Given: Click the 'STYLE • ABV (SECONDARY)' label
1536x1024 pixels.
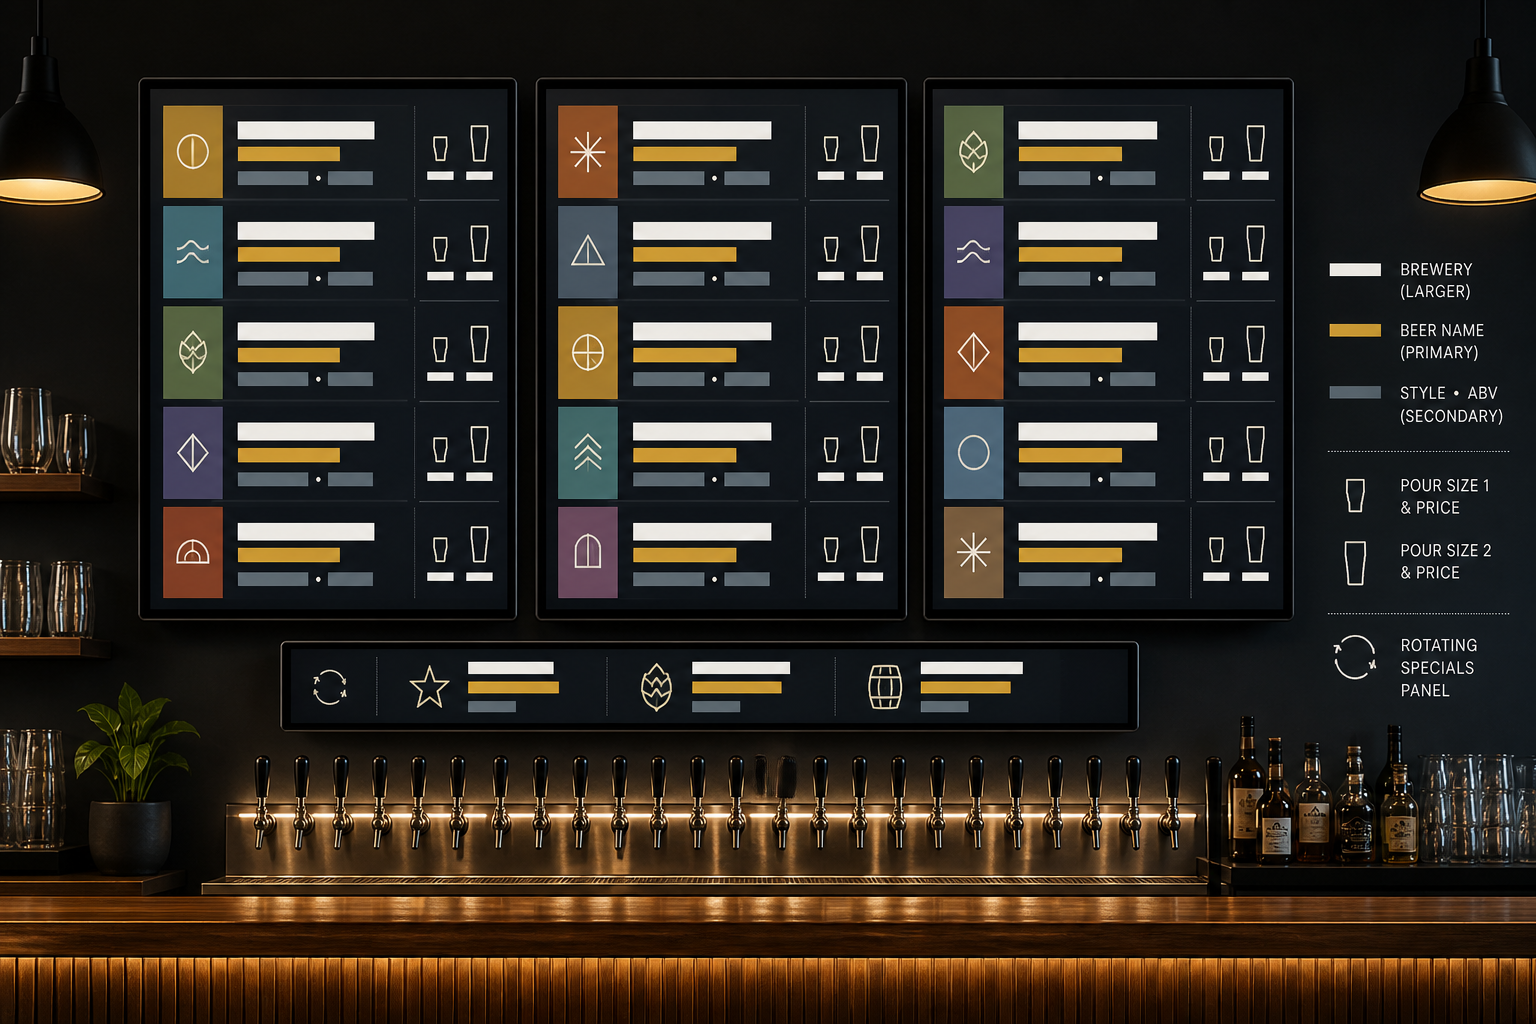Looking at the screenshot, I should click(1451, 405).
